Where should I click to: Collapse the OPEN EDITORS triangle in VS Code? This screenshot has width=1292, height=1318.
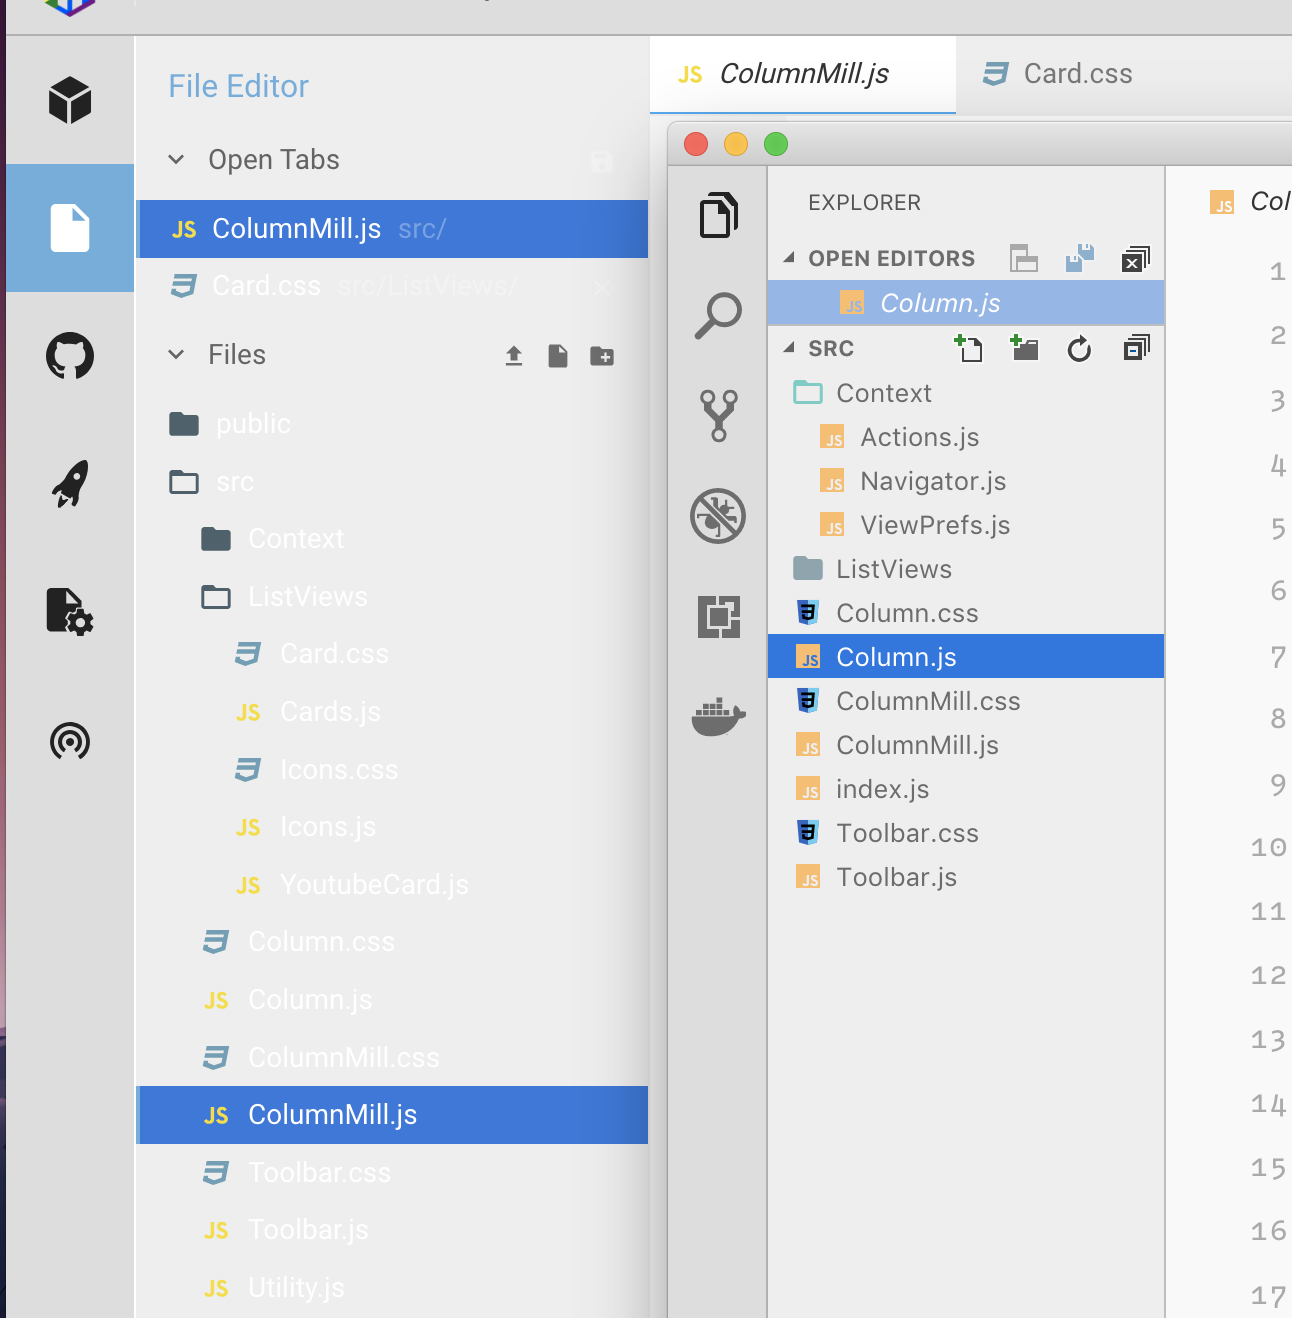coord(789,258)
